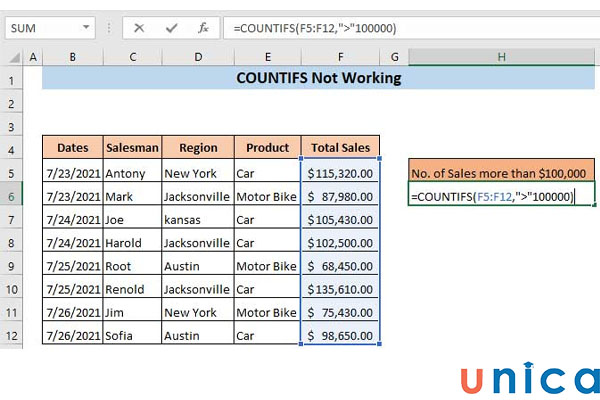Select column F header

click(339, 58)
